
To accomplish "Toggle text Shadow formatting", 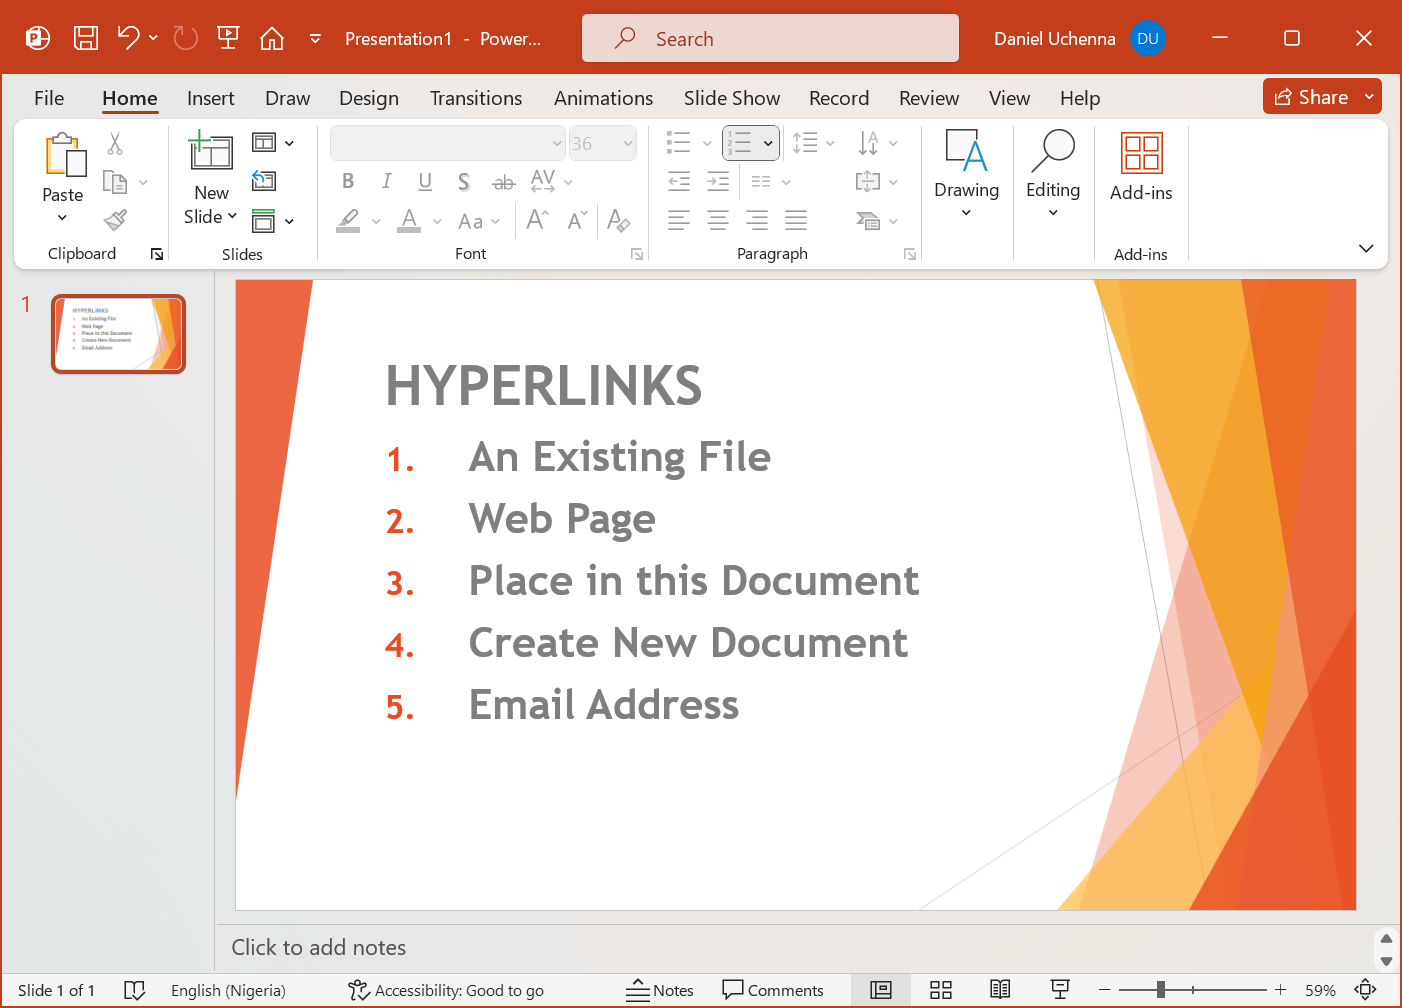I will click(463, 181).
